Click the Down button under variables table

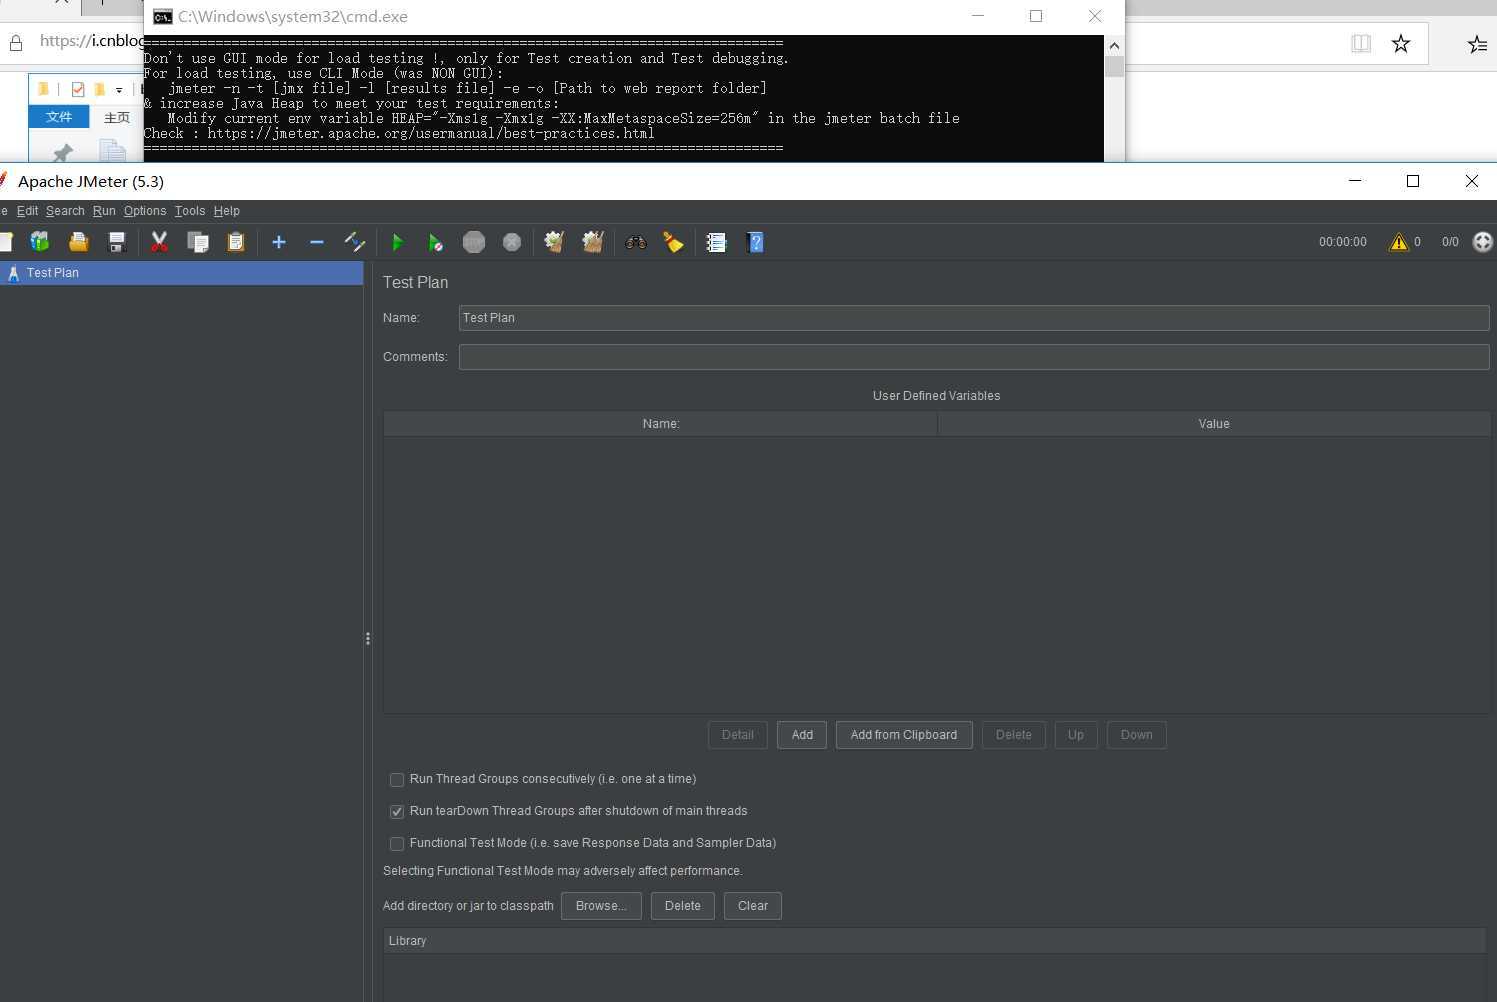click(x=1137, y=735)
